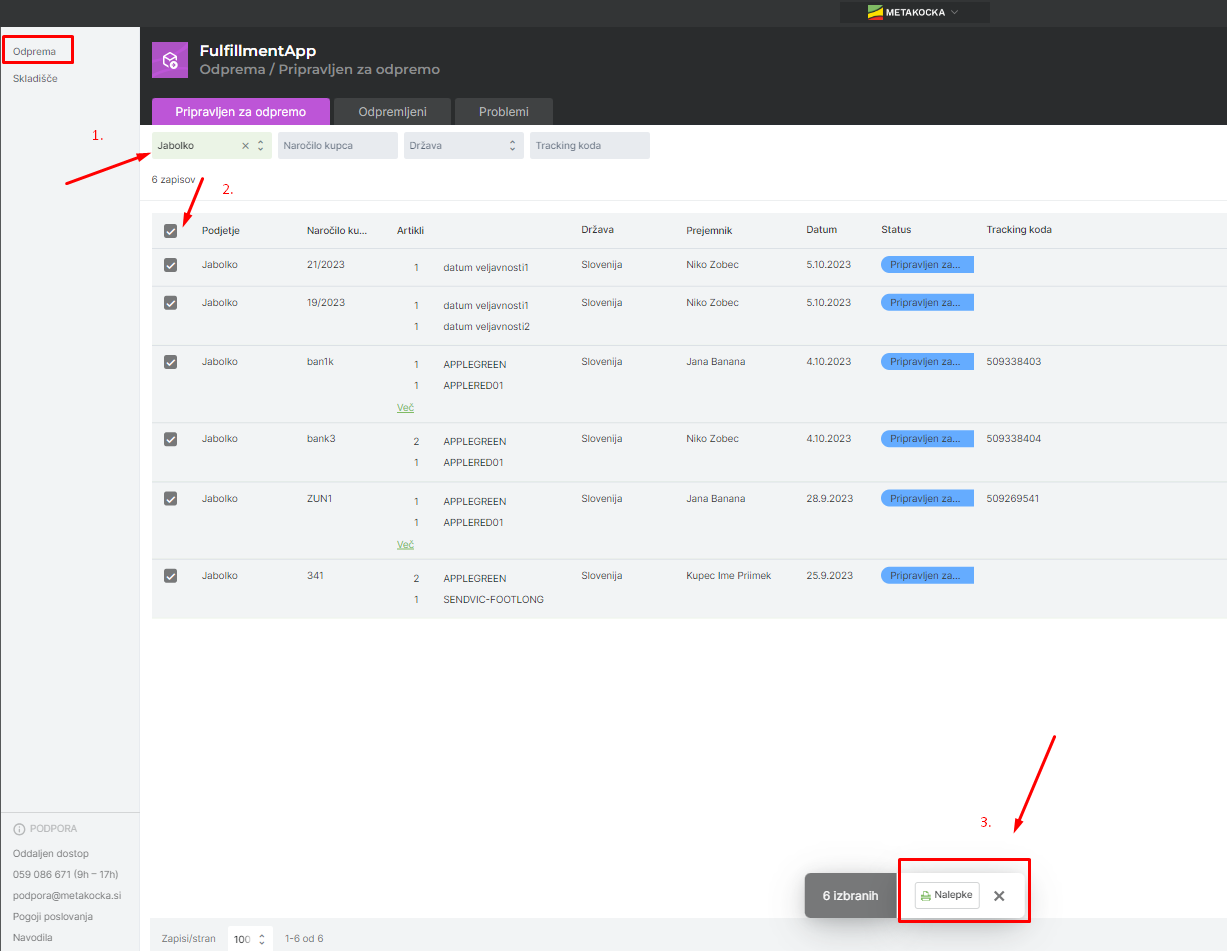Click the printer icon on Nalepke button
Viewport: 1227px width, 951px height.
tap(926, 896)
